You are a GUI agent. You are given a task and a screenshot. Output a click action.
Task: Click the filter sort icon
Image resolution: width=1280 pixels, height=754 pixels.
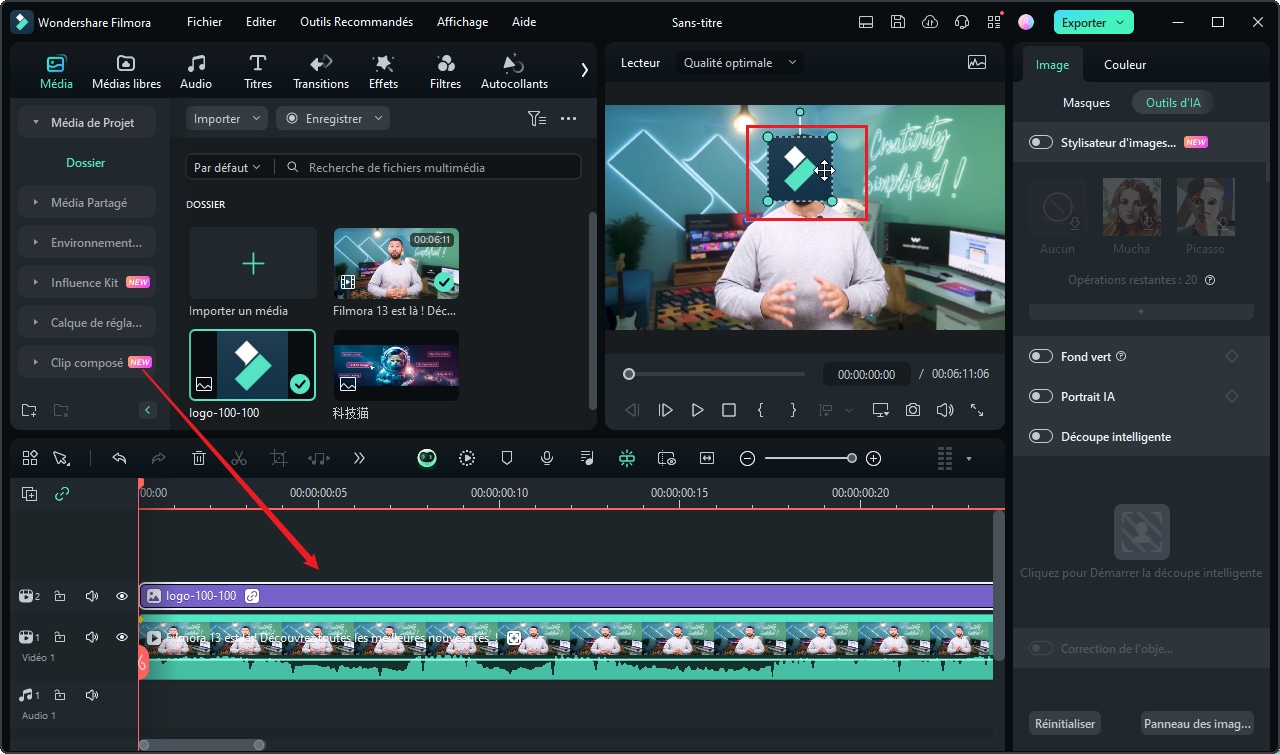pyautogui.click(x=537, y=118)
